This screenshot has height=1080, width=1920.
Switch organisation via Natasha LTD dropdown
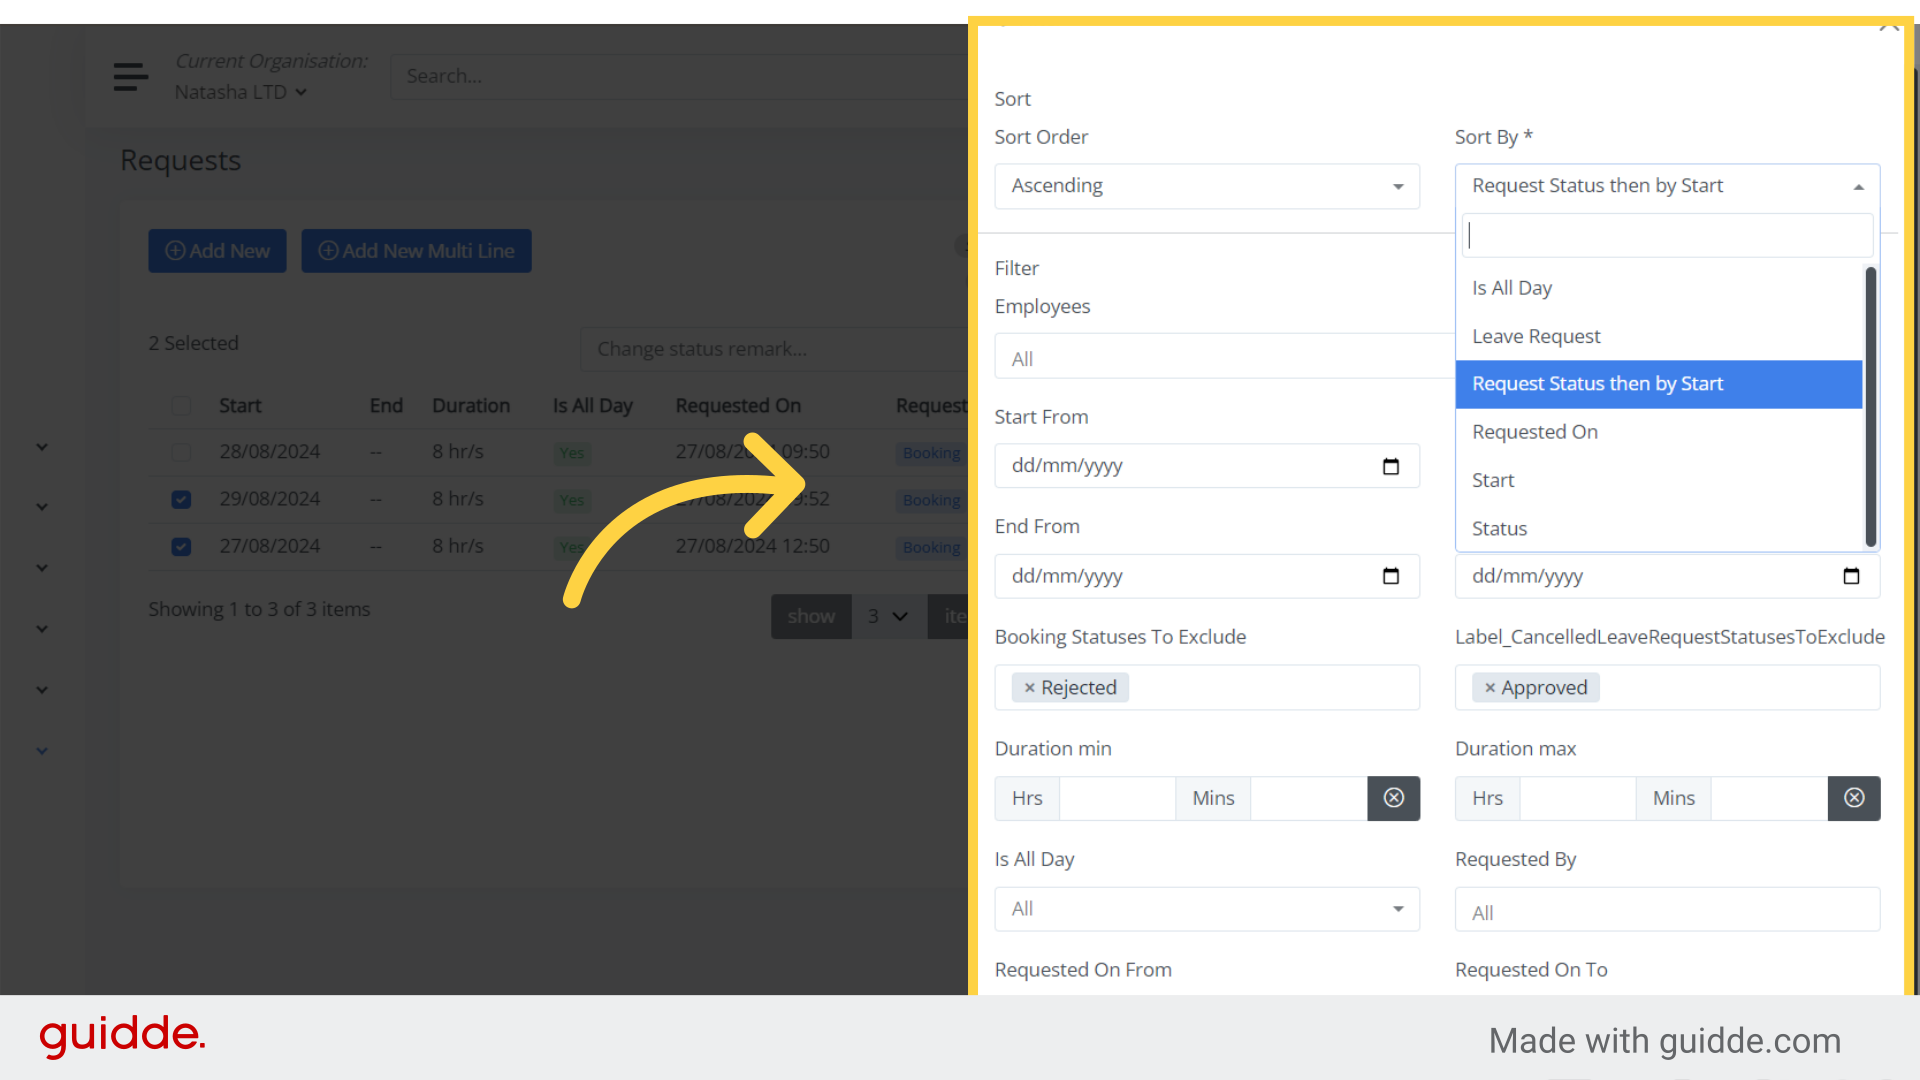[241, 92]
